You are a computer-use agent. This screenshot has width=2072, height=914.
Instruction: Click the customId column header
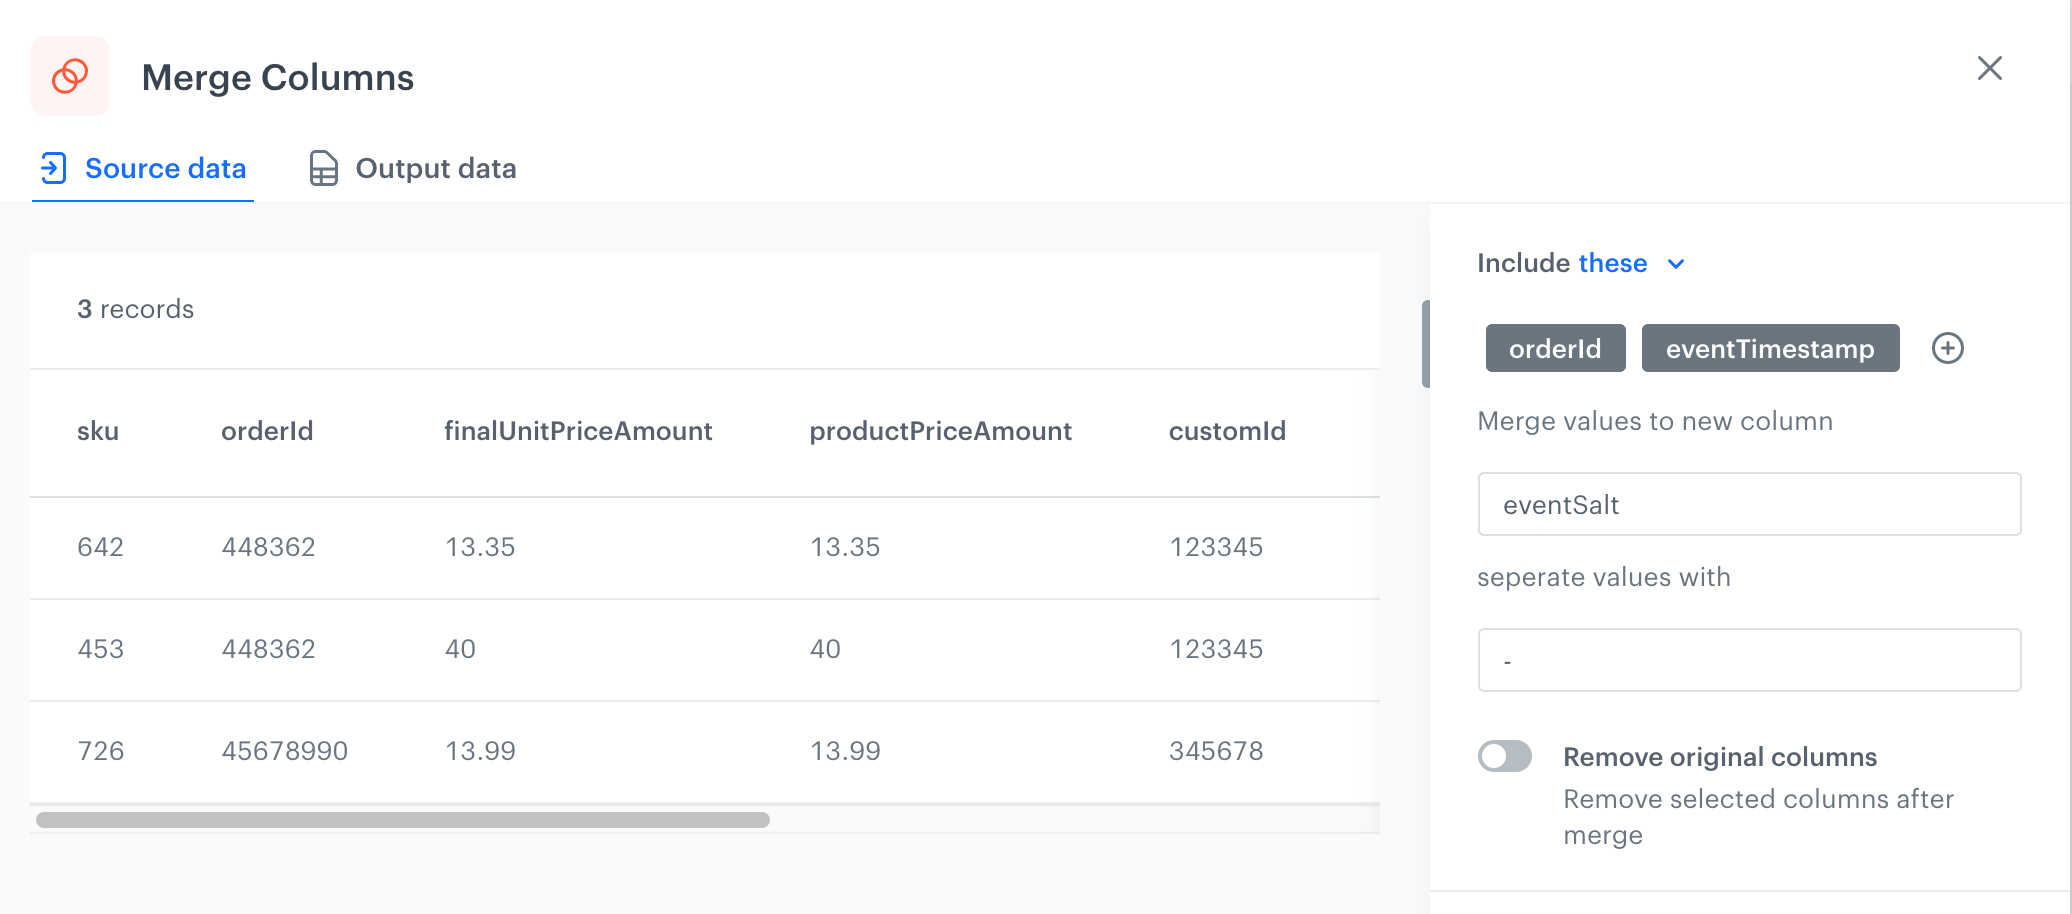[1227, 431]
